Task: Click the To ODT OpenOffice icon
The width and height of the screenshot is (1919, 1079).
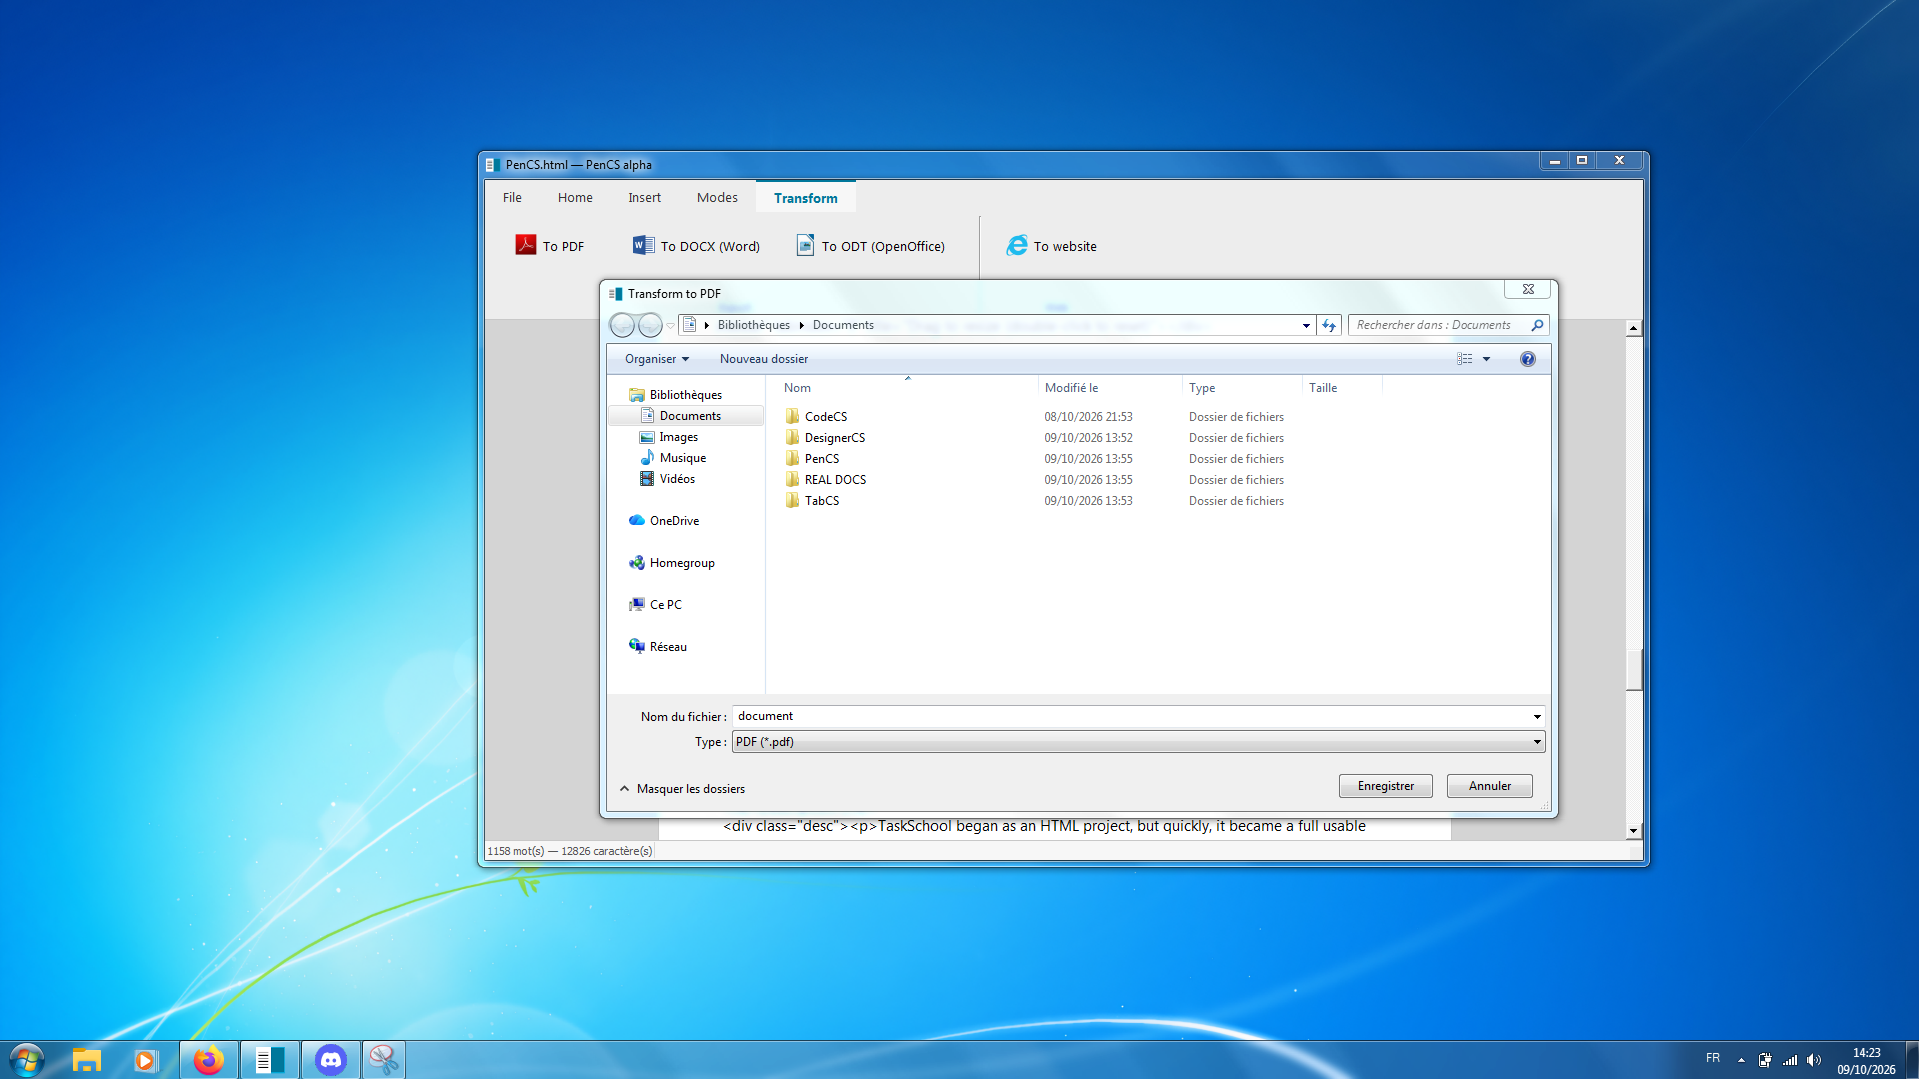Action: 805,245
